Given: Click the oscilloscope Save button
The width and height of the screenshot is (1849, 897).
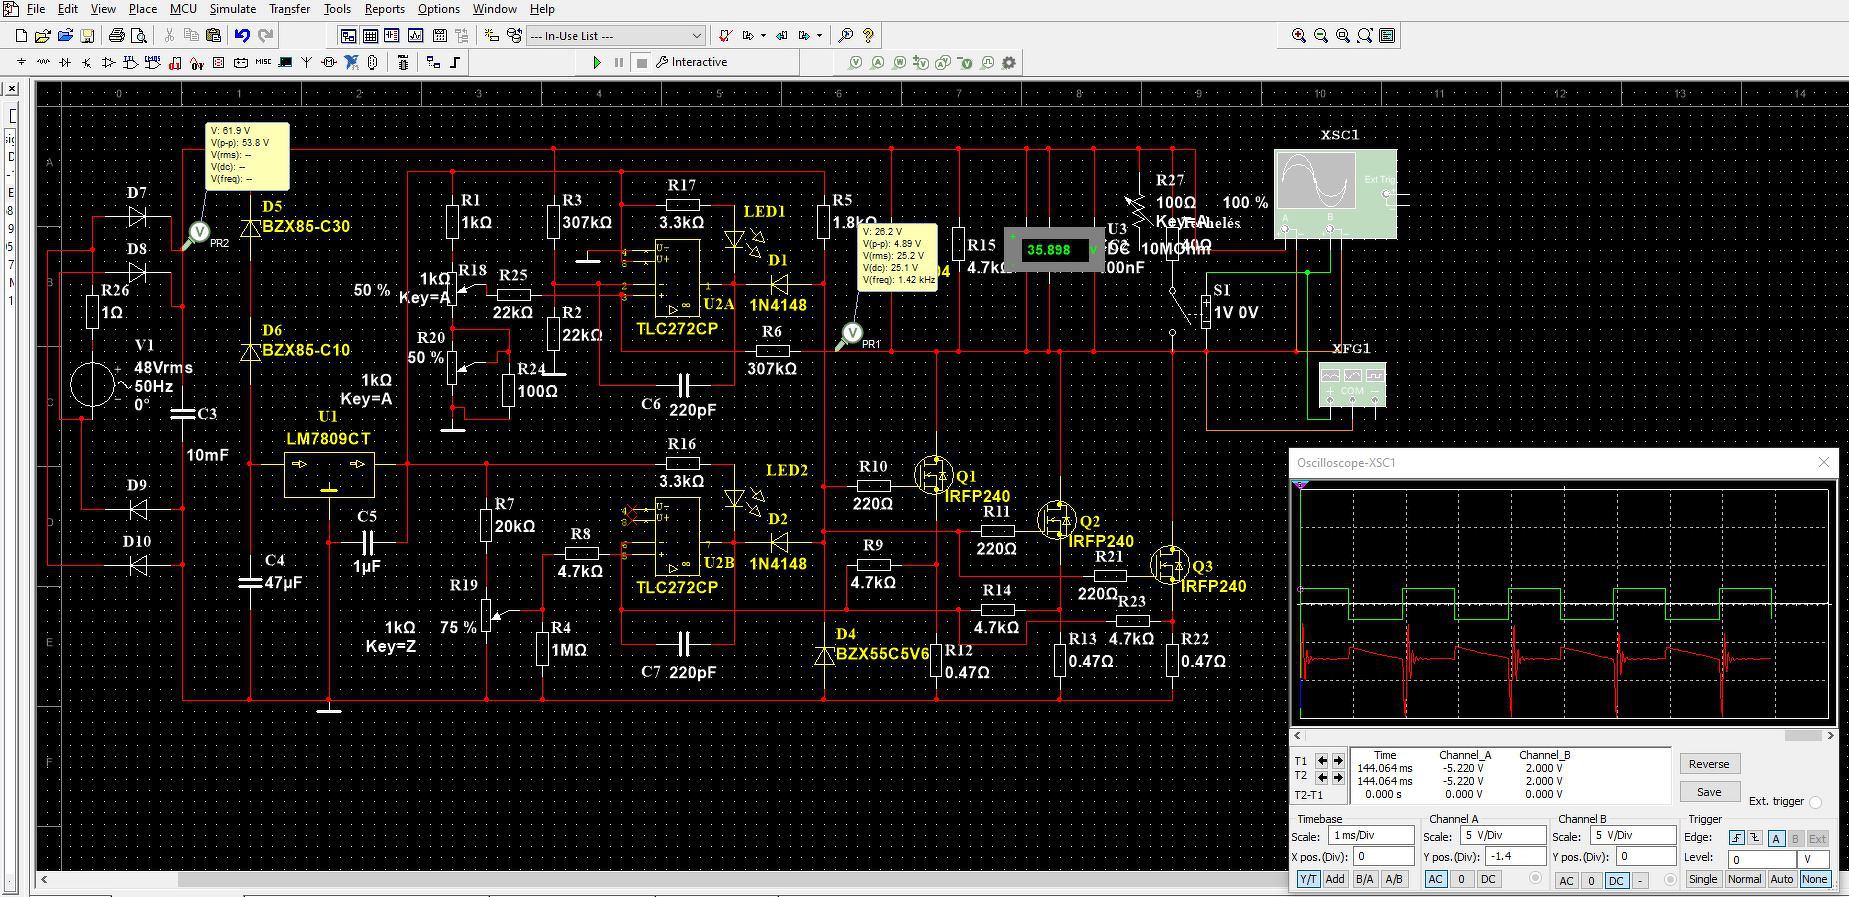Looking at the screenshot, I should coord(1708,791).
